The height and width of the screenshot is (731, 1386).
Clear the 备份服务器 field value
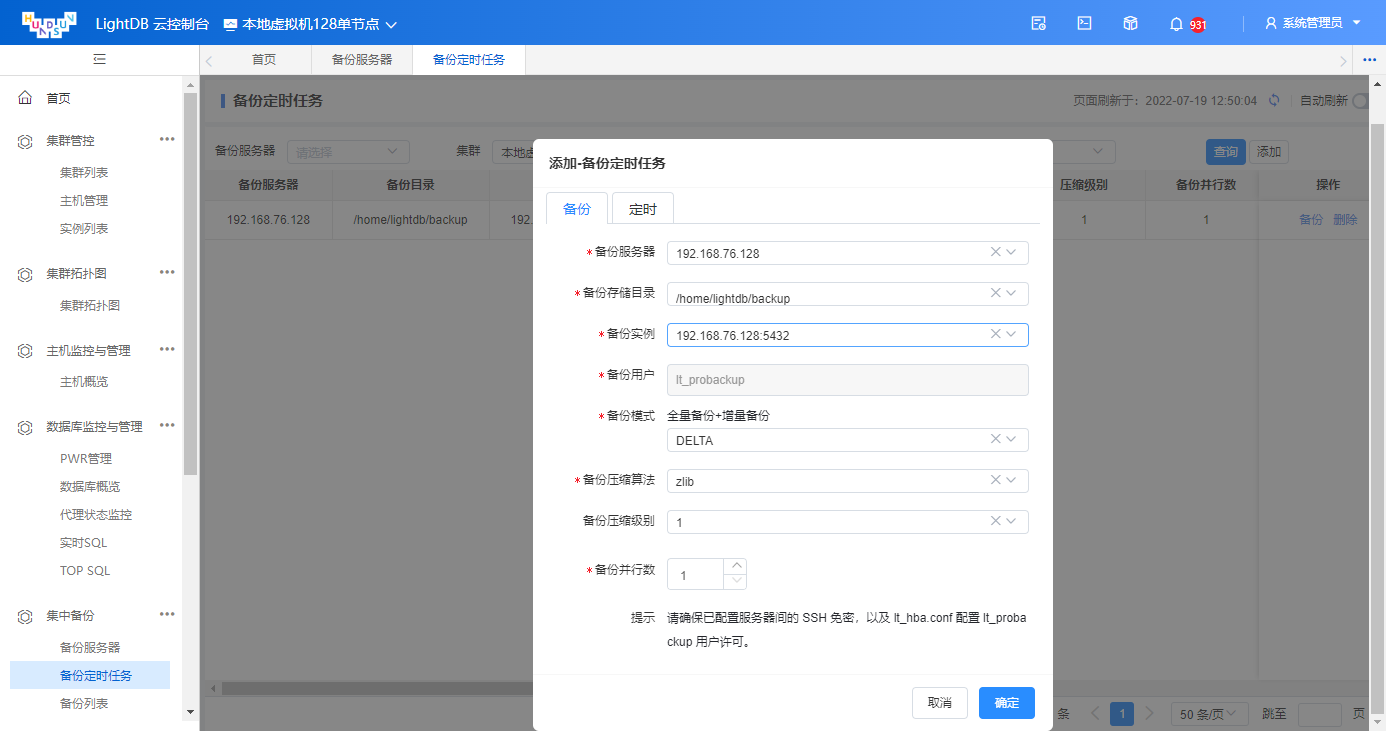(995, 252)
